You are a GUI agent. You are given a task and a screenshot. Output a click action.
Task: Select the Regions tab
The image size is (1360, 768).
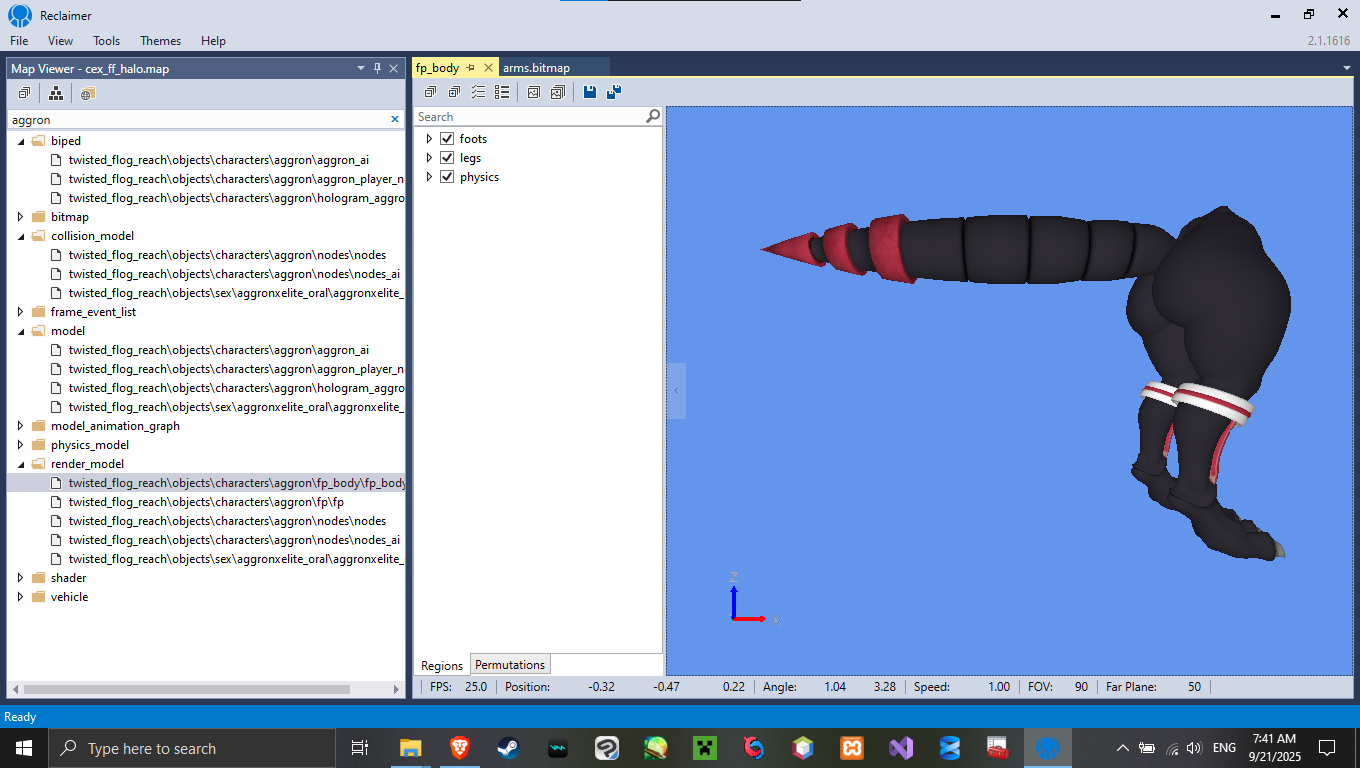(442, 666)
